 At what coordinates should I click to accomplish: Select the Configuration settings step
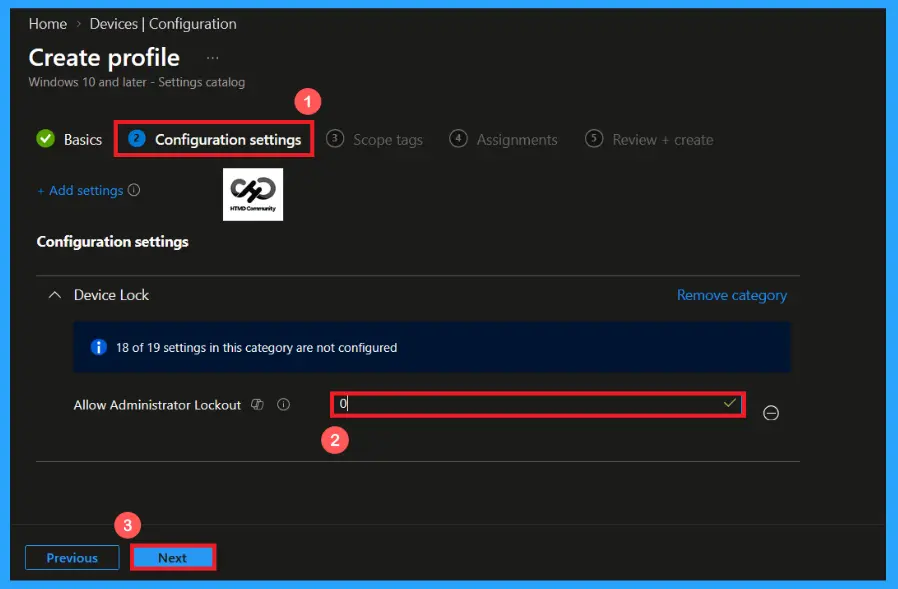coord(214,139)
